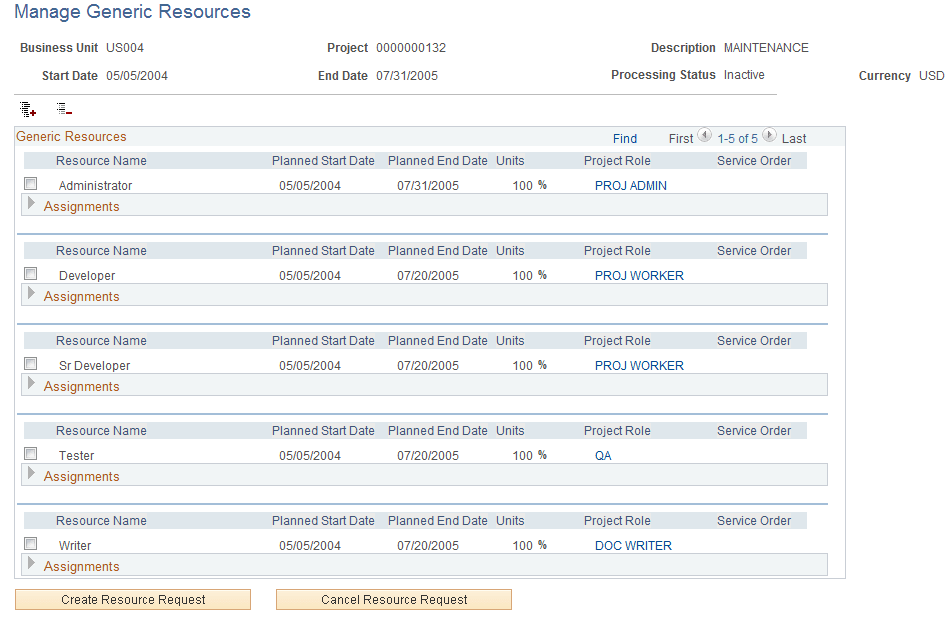The height and width of the screenshot is (617, 952).
Task: Click the Cancel Resource Request button
Action: click(x=393, y=599)
